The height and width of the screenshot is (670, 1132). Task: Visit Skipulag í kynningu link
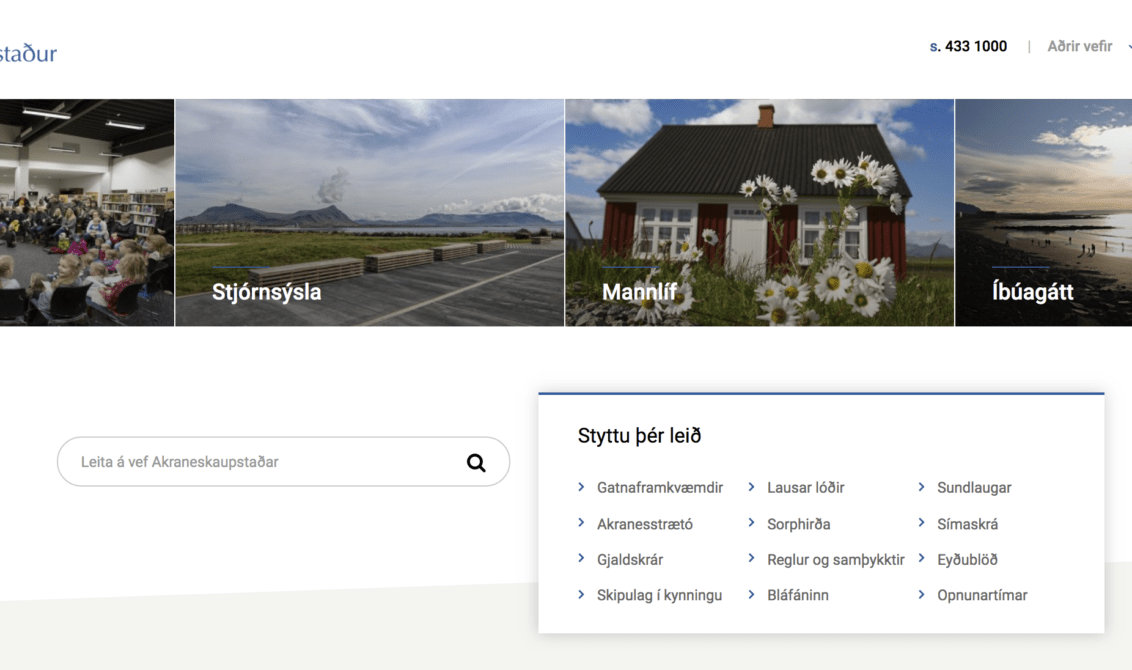click(659, 596)
